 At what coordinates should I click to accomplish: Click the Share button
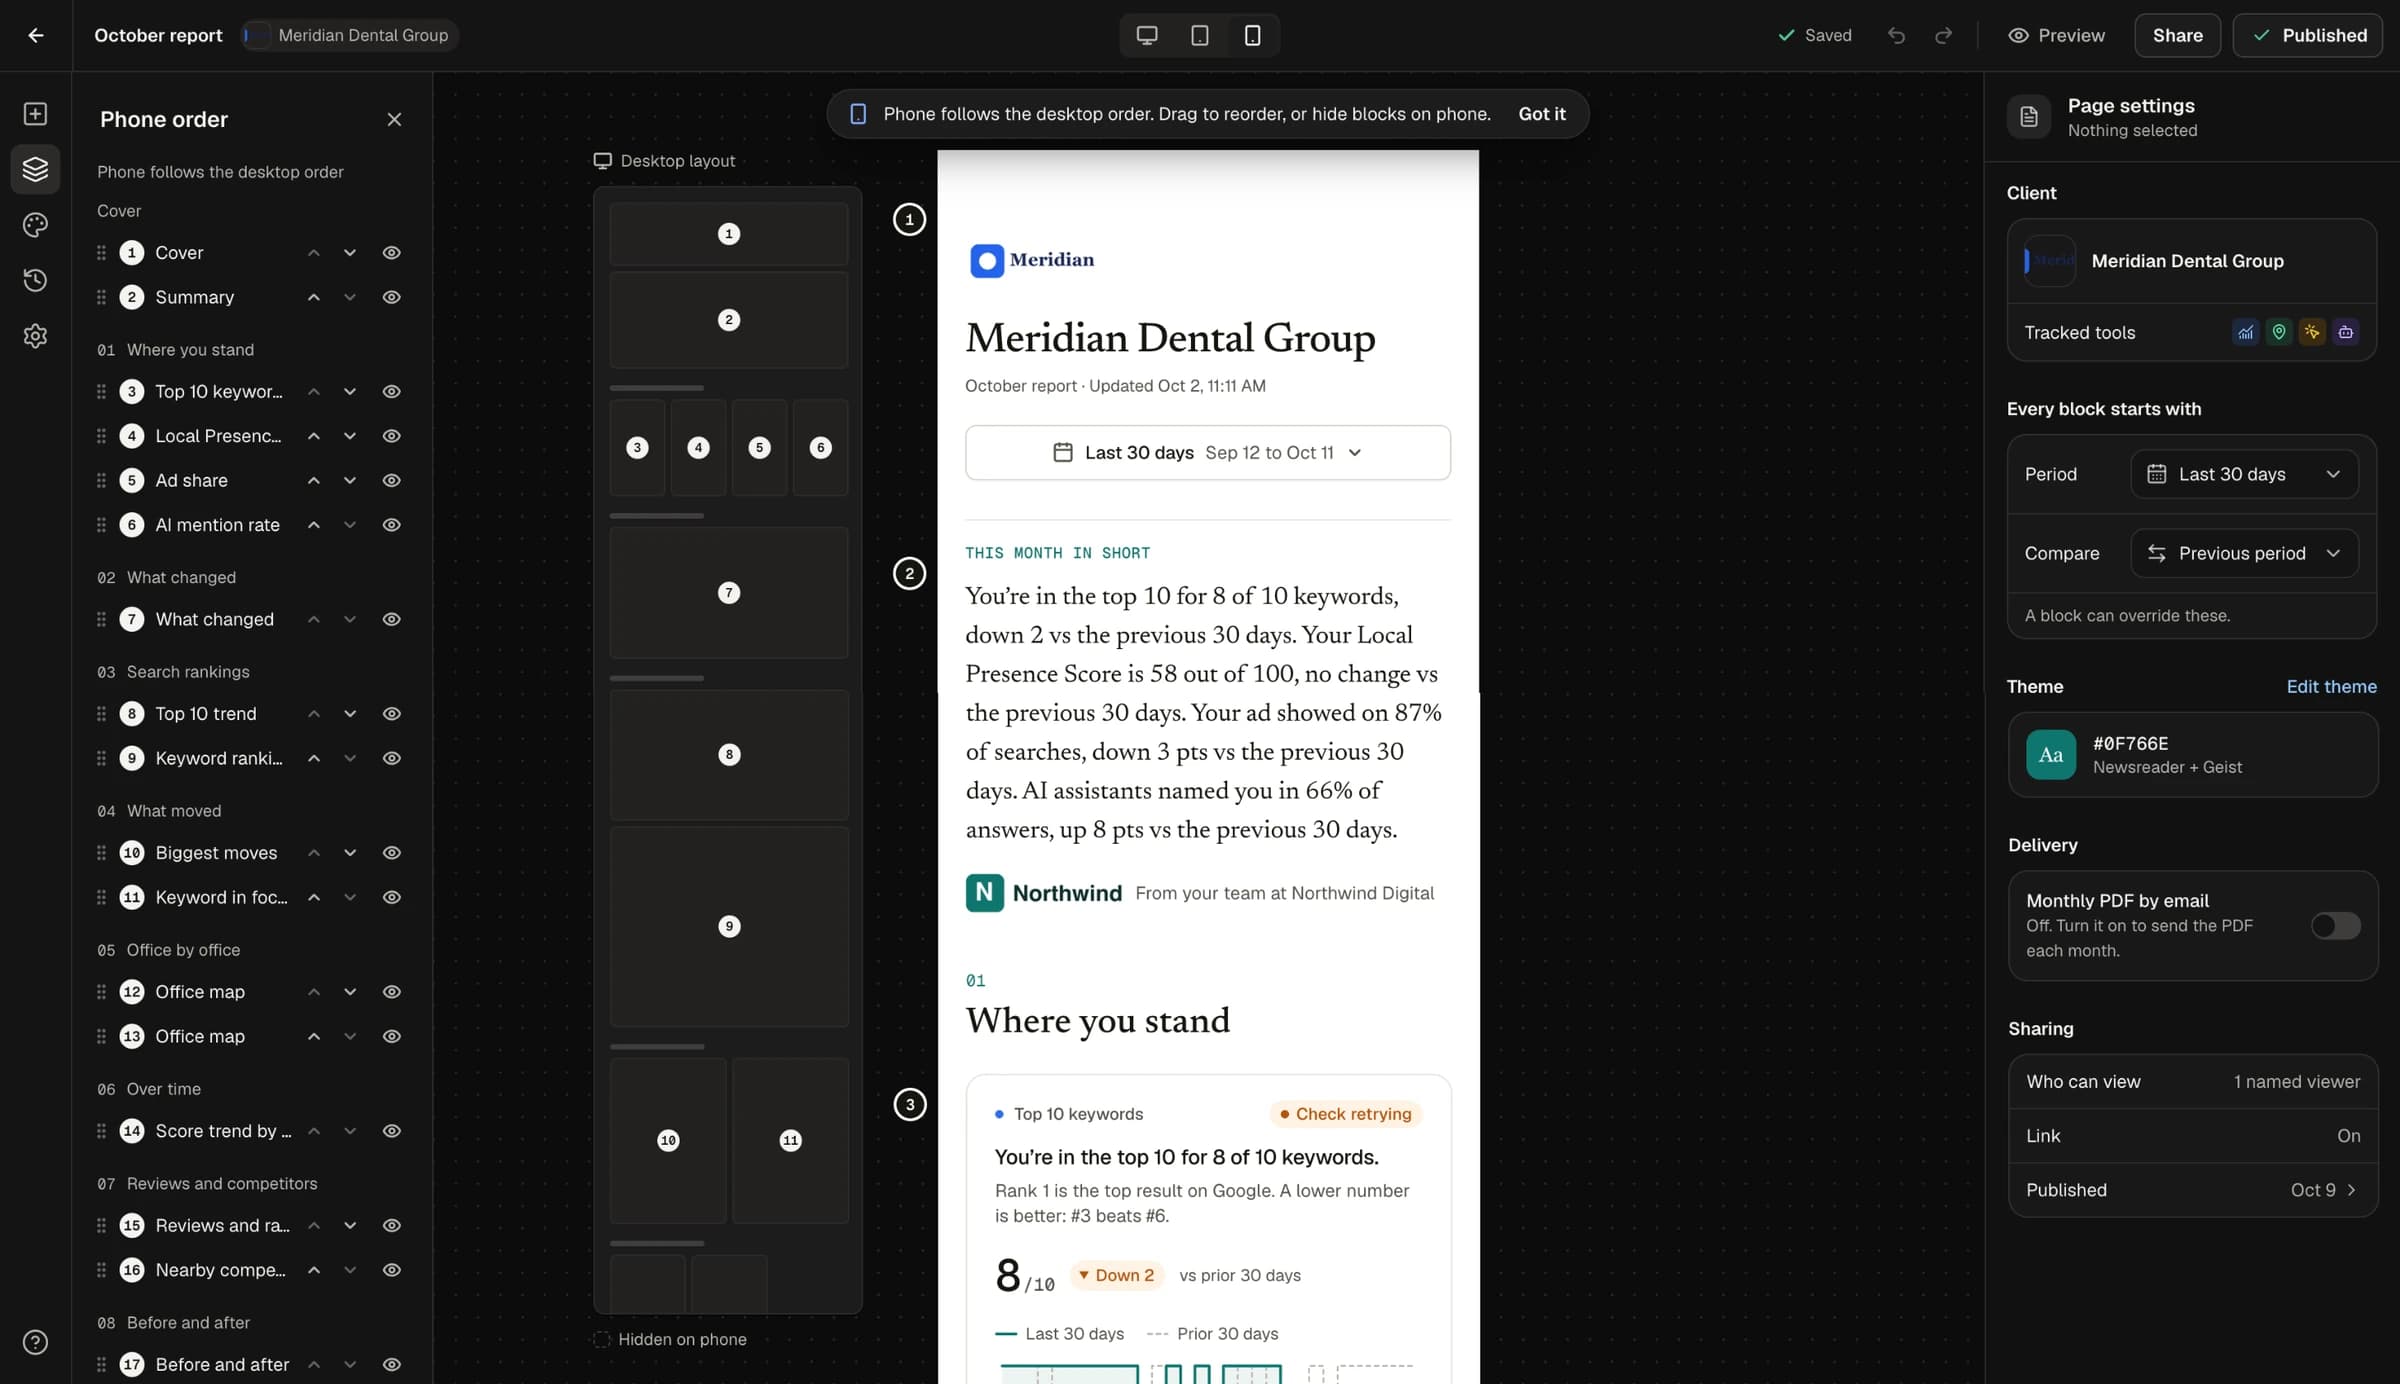[x=2177, y=35]
